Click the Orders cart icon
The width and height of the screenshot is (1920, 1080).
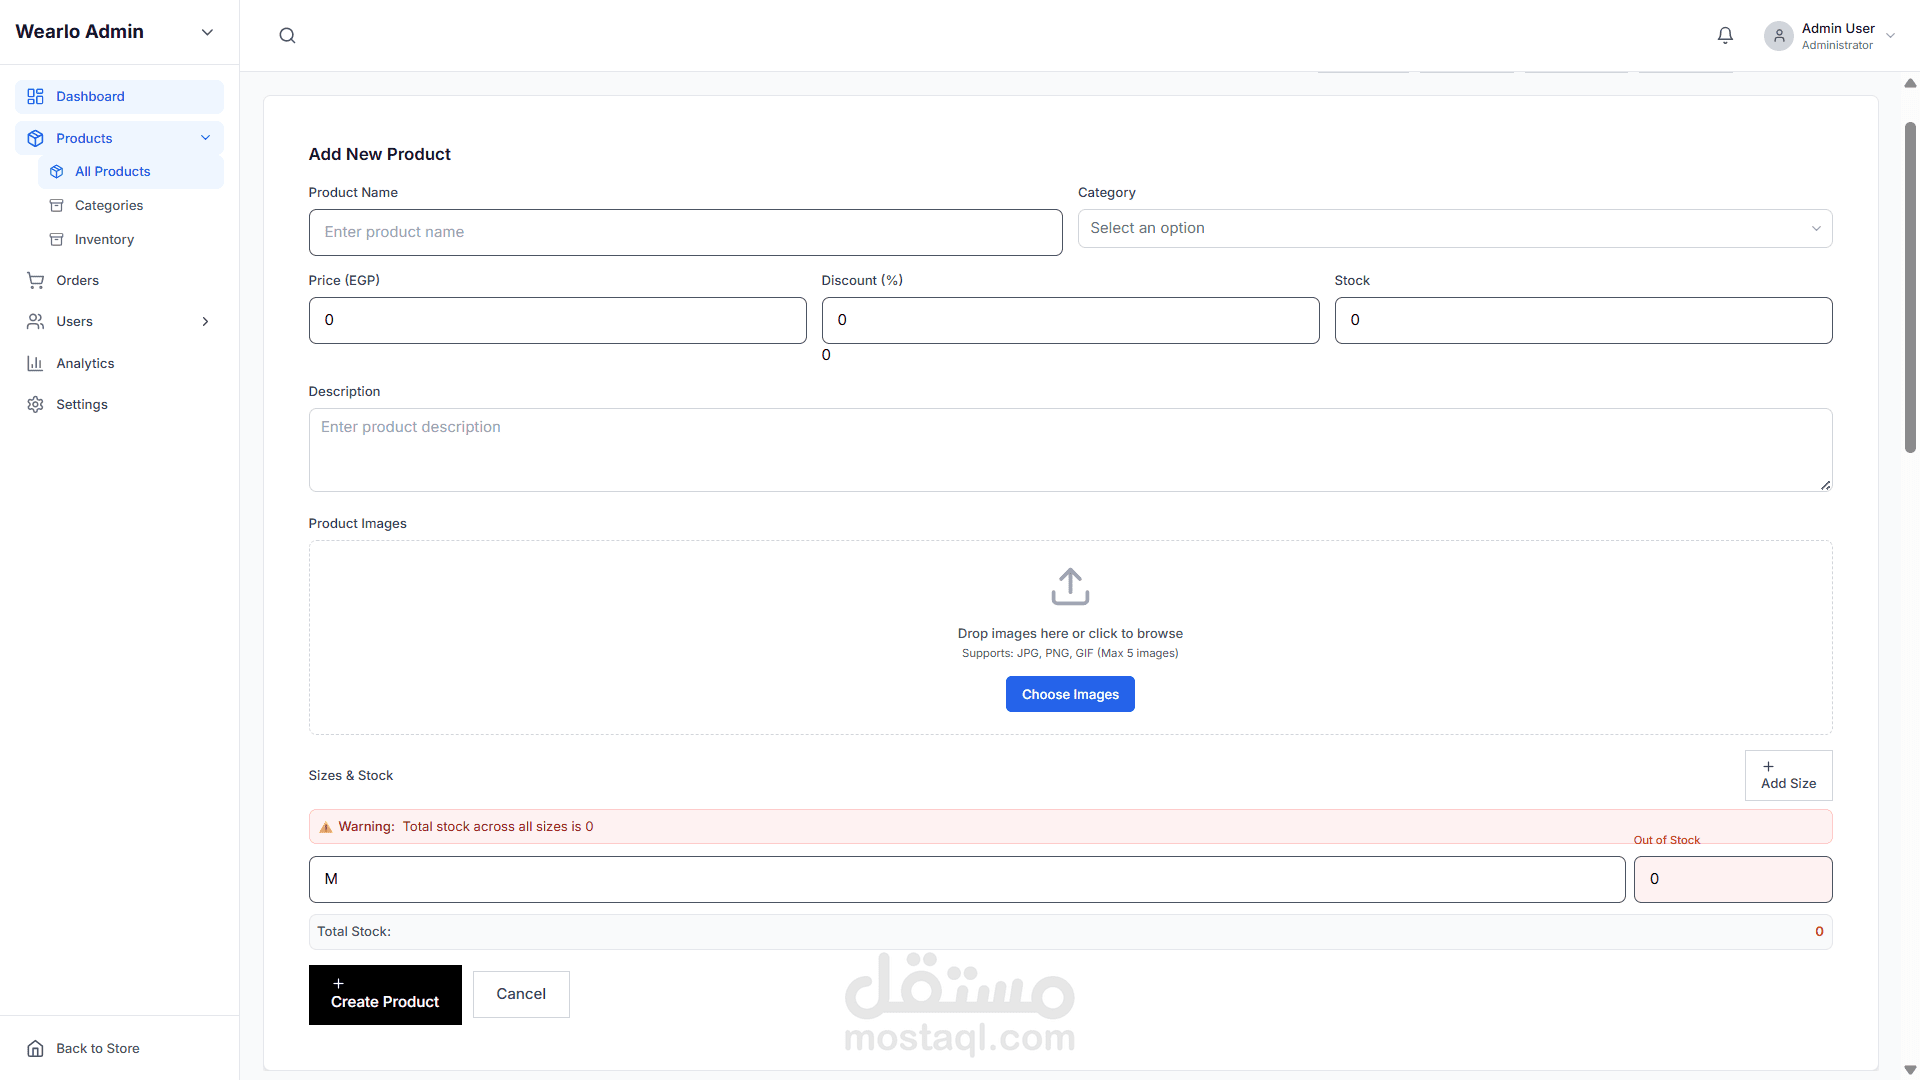[x=36, y=281]
